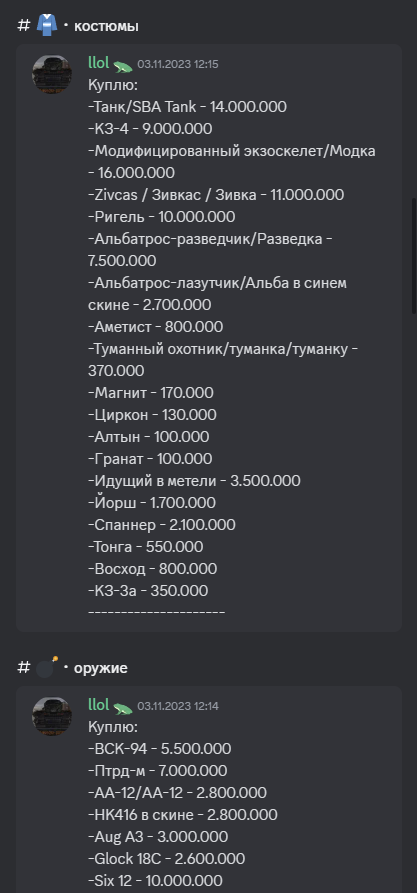Open the костюмы channel hash icon
Viewport: 417px width, 893px height.
coord(23,26)
